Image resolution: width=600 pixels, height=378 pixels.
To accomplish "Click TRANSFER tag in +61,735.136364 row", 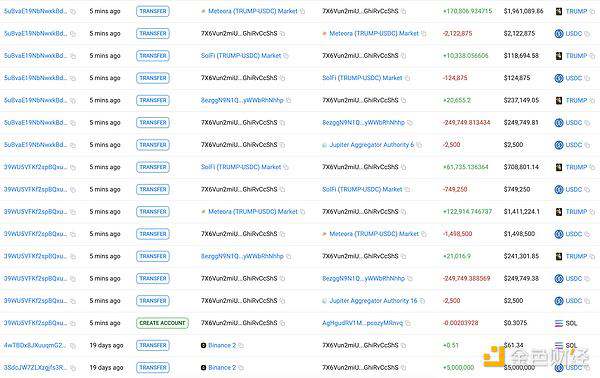I will point(153,167).
